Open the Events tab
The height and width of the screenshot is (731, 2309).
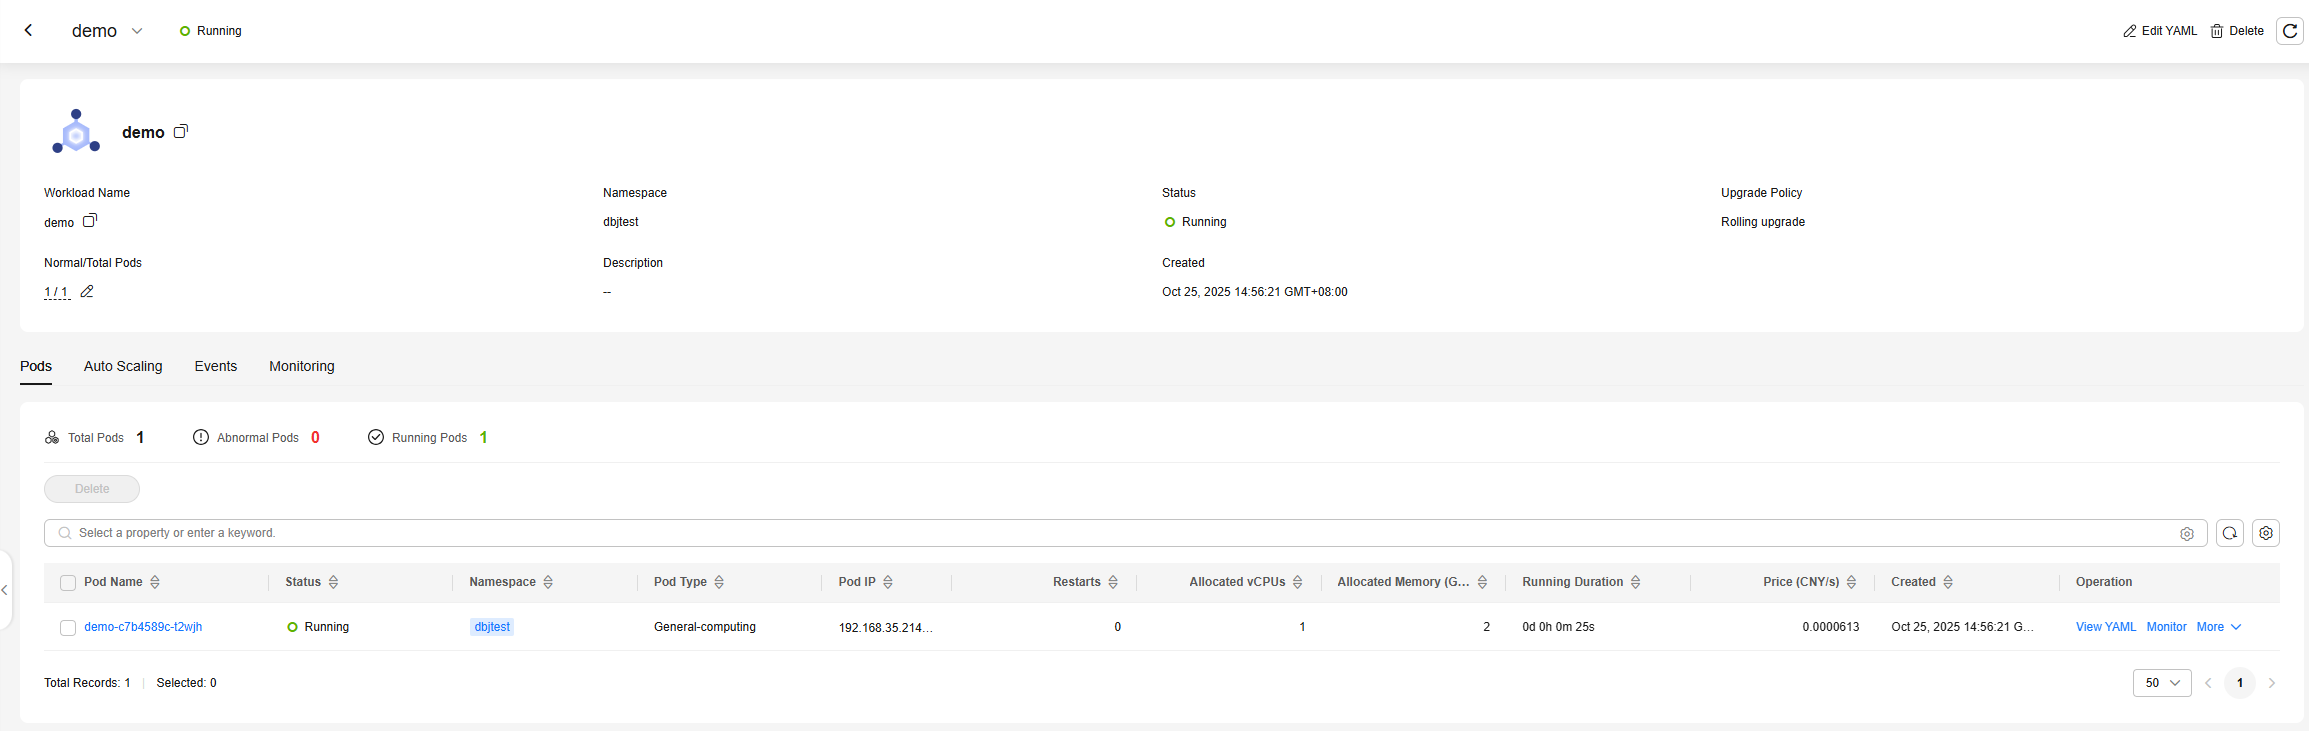215,366
